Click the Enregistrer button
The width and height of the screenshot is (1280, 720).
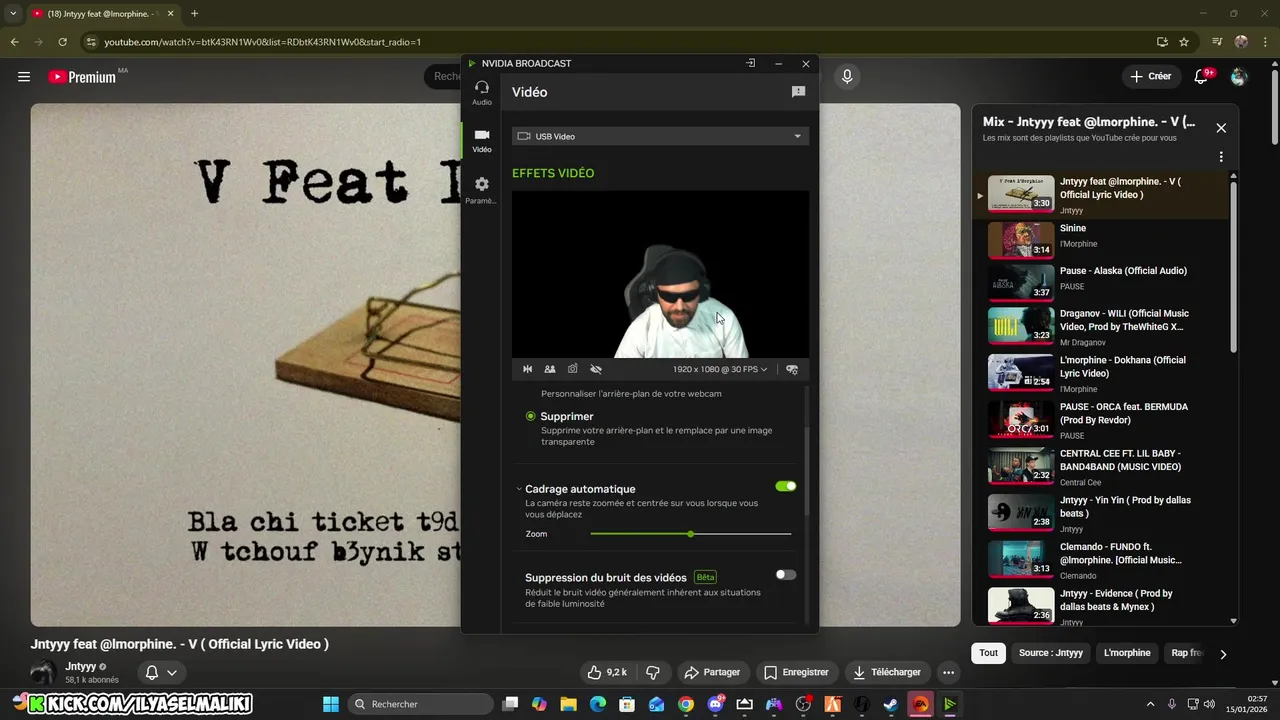(x=797, y=672)
